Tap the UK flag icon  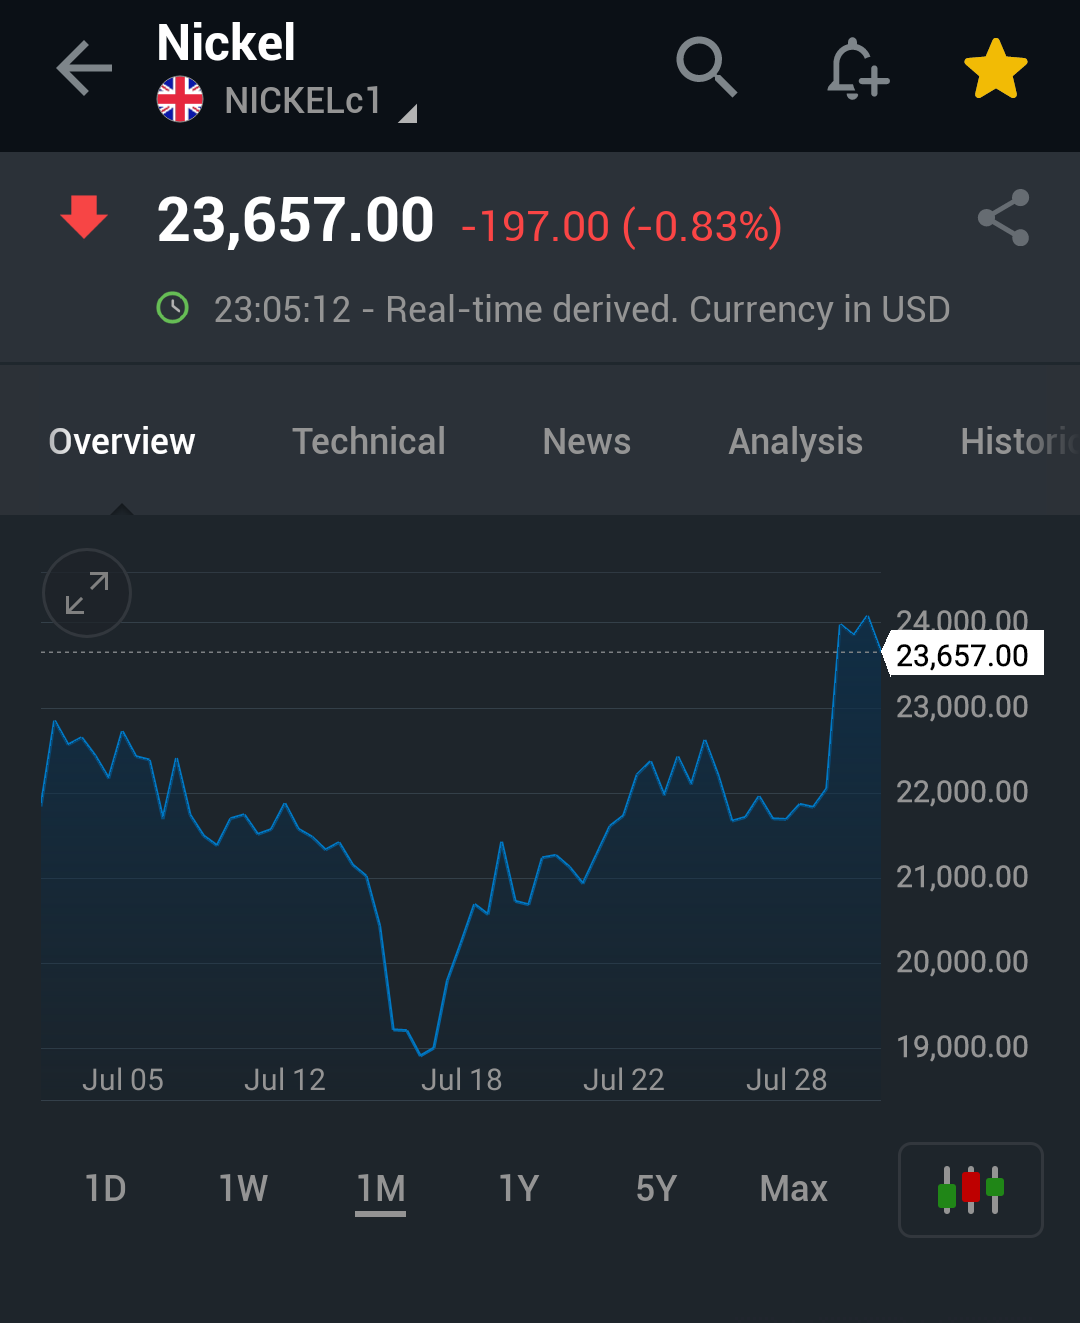click(180, 100)
